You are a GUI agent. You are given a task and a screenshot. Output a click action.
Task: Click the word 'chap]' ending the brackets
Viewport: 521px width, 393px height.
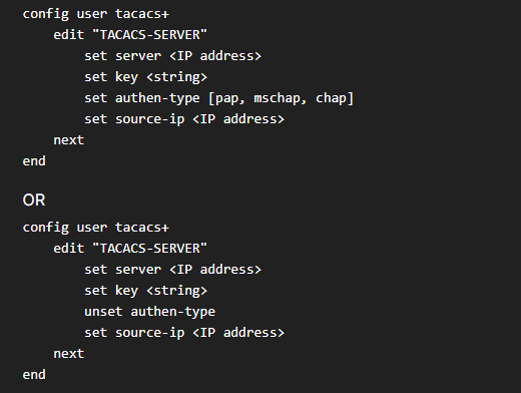click(334, 98)
